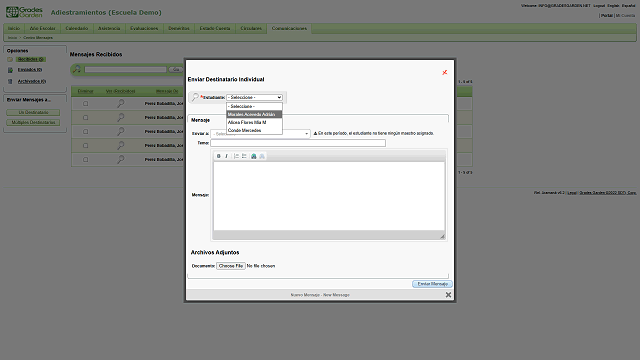Click the Inicio breadcrumb link
The height and width of the screenshot is (360, 640).
pos(12,38)
